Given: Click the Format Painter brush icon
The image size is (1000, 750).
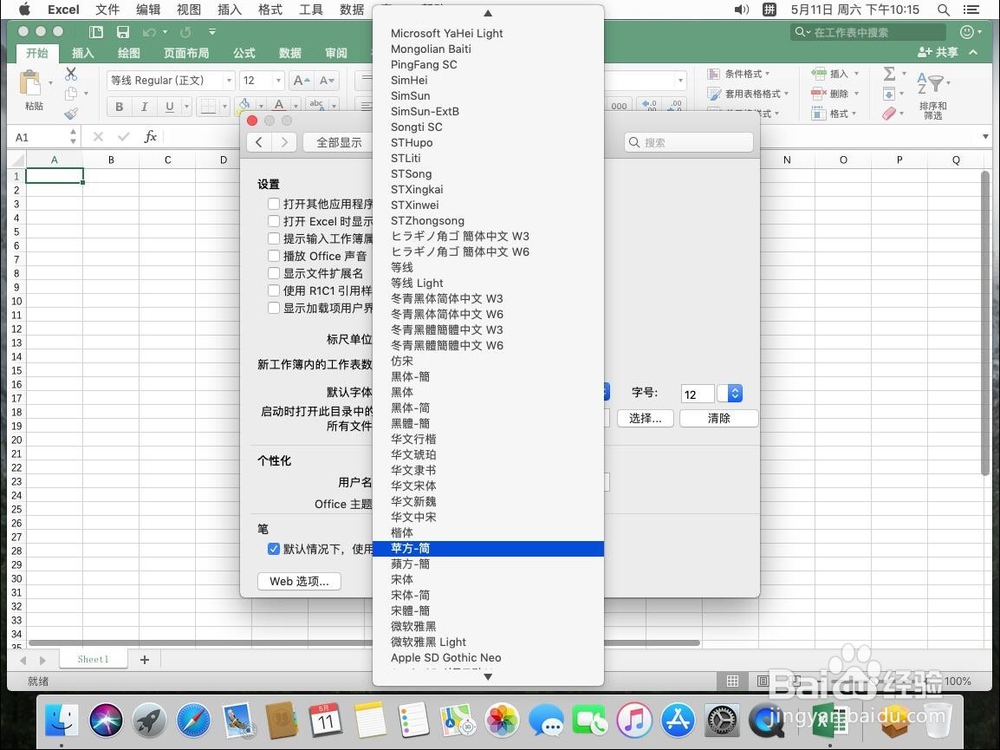Looking at the screenshot, I should pos(71,114).
